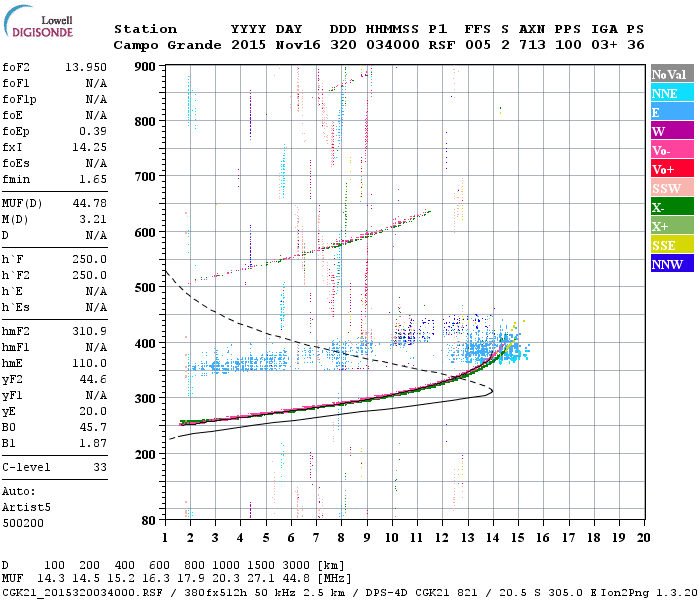Screen dimensions: 700x600
Task: Select the NoVal gray legend swatch
Action: 672,74
